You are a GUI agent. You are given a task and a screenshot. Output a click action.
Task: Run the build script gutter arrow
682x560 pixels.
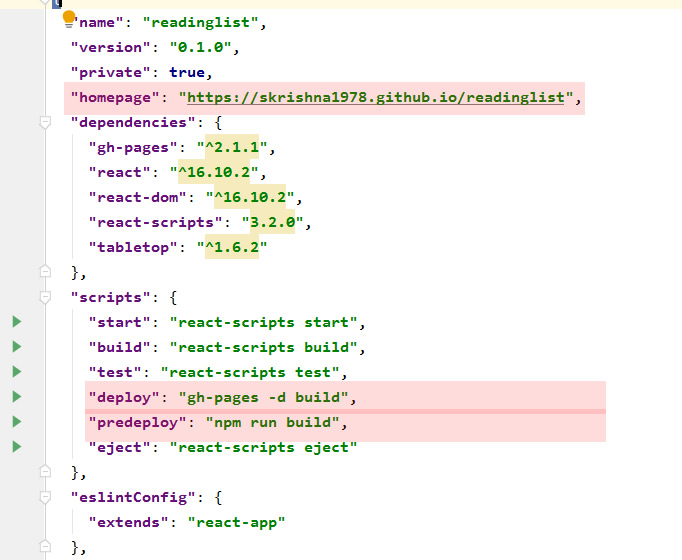pos(16,347)
